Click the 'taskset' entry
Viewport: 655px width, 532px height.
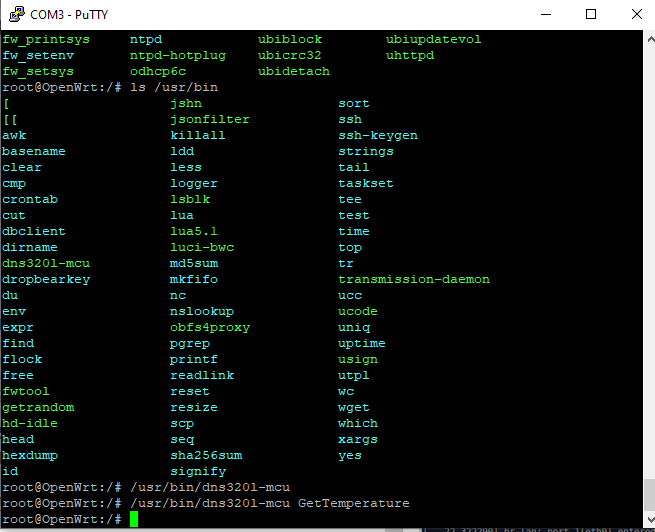tap(366, 183)
